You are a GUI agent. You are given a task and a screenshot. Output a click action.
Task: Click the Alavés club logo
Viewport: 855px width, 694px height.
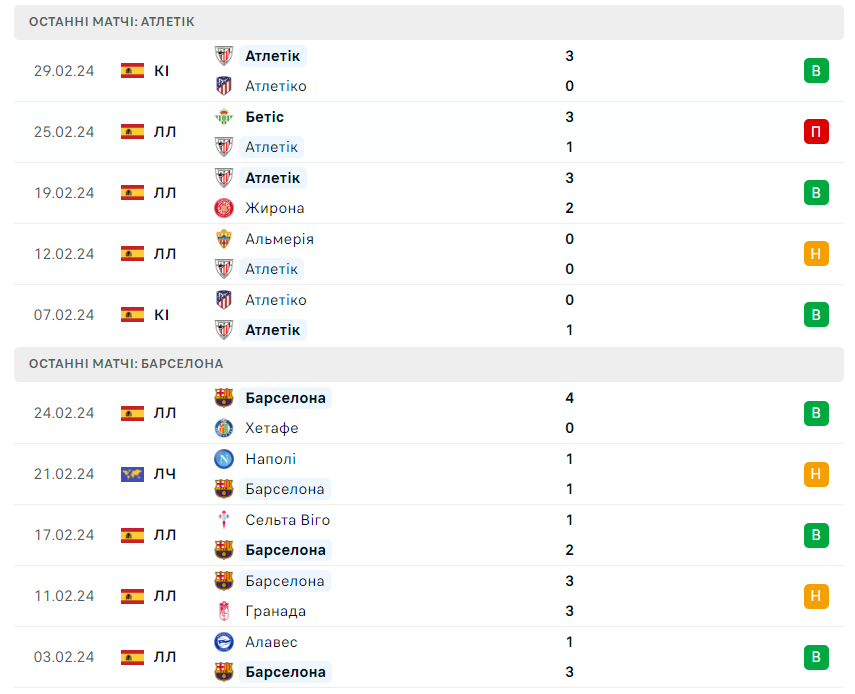(x=224, y=642)
